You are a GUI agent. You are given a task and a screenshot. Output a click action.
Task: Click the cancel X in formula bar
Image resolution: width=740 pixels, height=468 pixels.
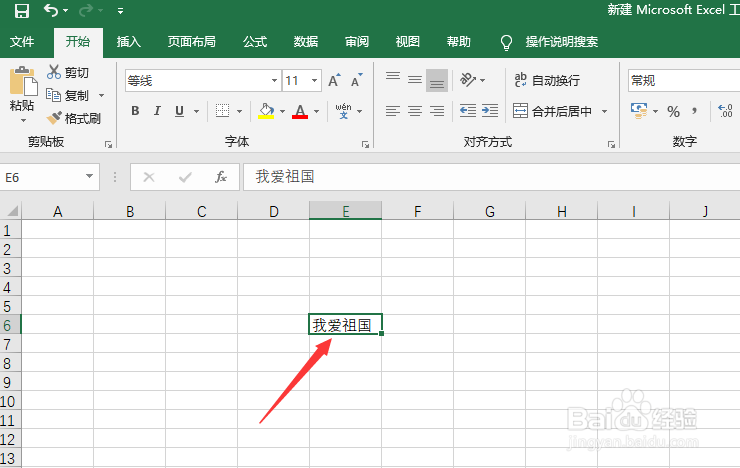(x=149, y=177)
